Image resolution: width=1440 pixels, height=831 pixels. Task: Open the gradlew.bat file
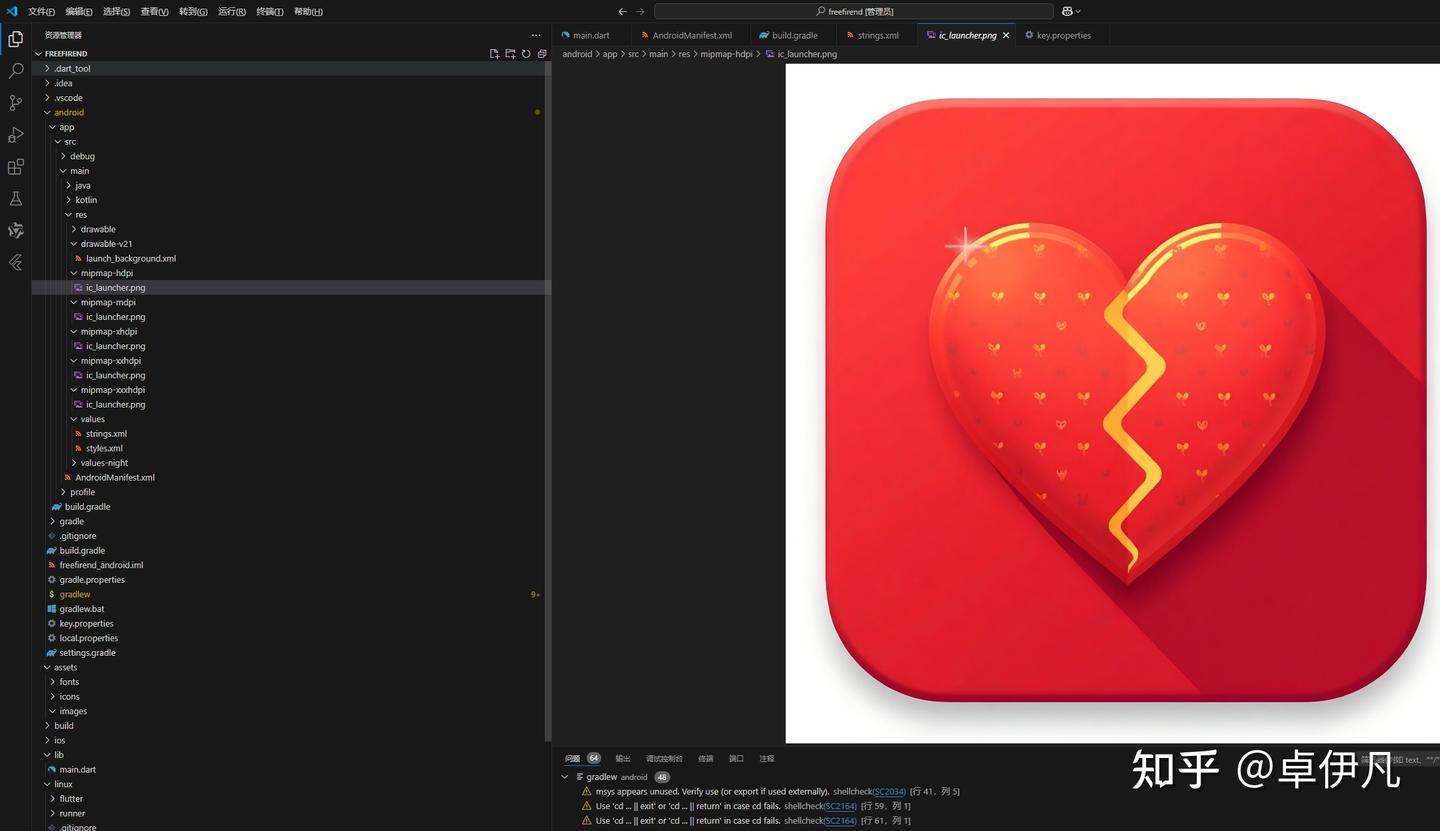click(x=81, y=609)
